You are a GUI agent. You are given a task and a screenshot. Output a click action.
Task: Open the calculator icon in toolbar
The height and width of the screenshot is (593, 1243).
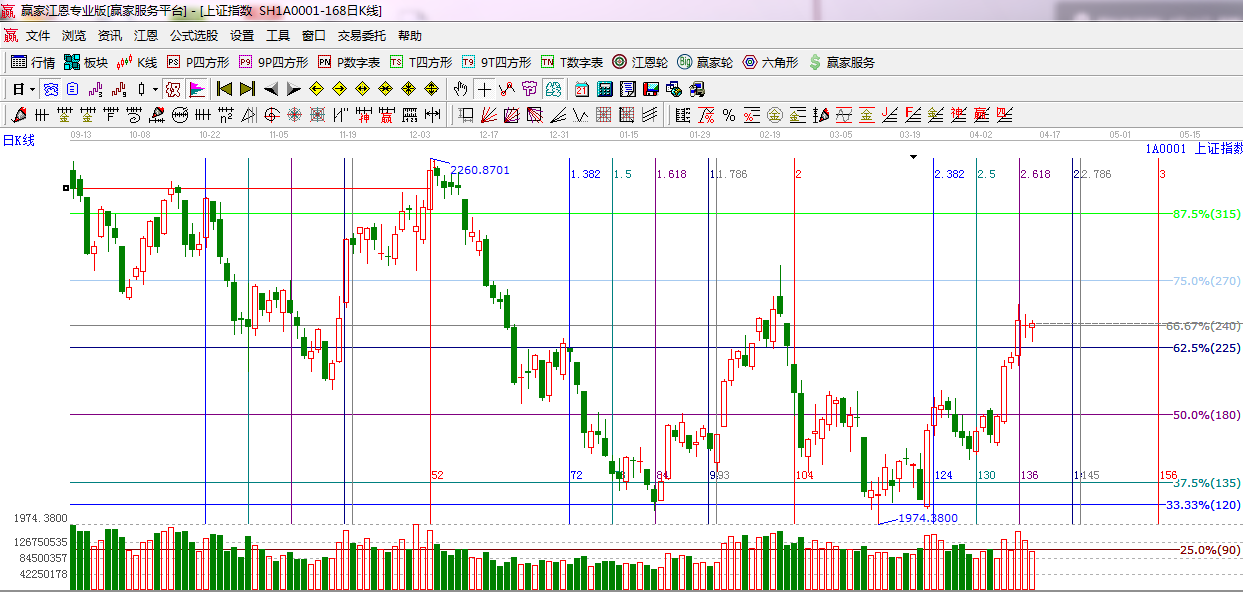tap(604, 89)
